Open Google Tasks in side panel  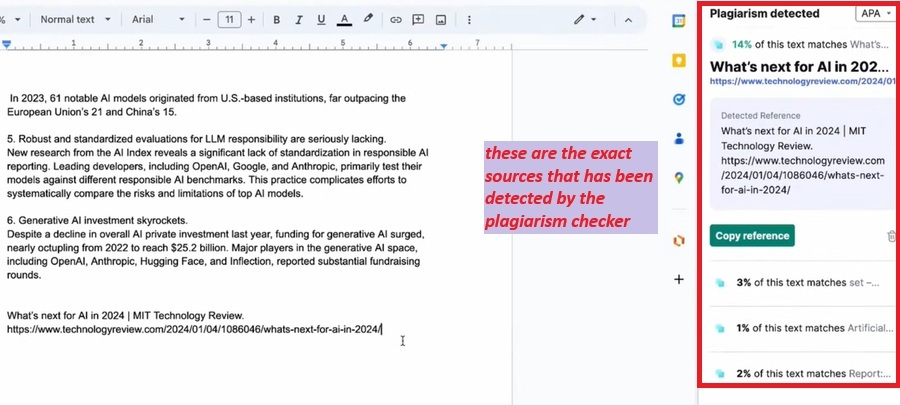[679, 99]
